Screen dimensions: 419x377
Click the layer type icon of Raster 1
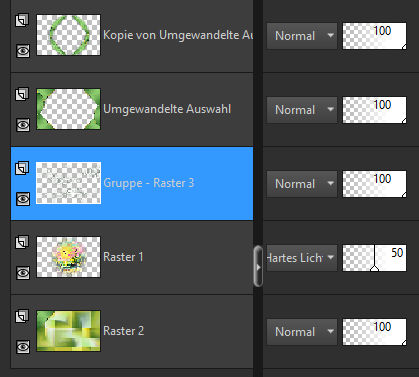pos(22,242)
